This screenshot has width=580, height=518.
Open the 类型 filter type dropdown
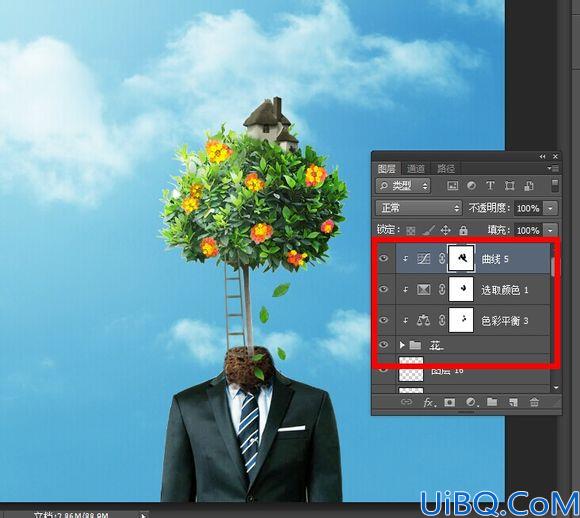pyautogui.click(x=403, y=186)
